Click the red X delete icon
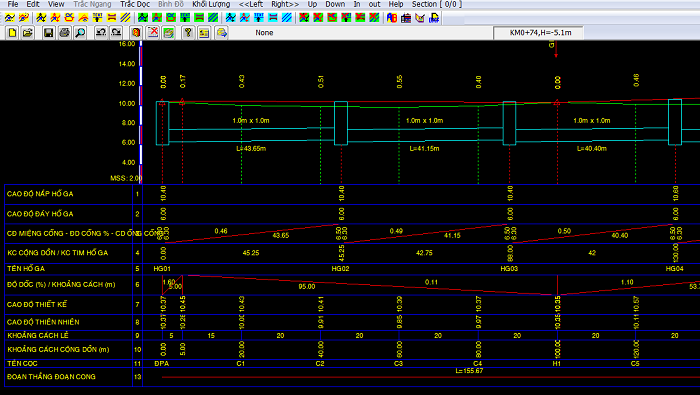700x395 pixels. click(x=153, y=33)
